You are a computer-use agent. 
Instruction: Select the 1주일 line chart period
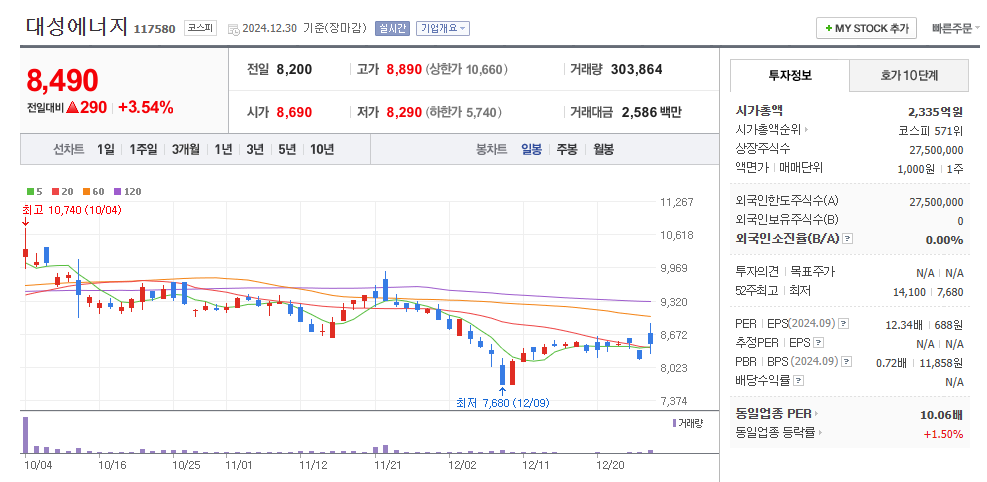(144, 150)
